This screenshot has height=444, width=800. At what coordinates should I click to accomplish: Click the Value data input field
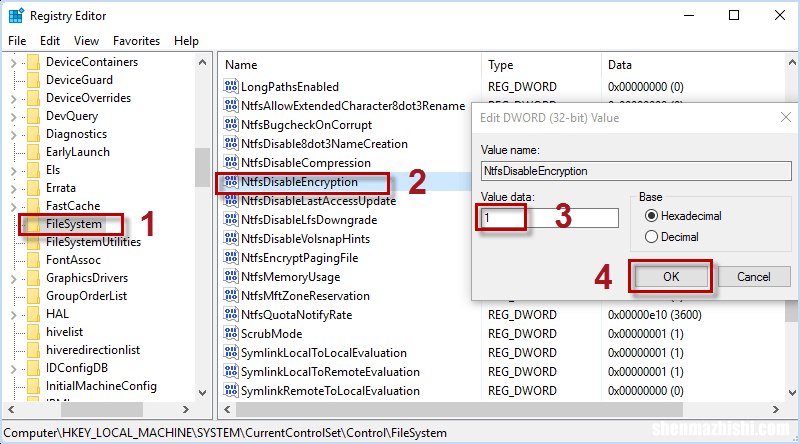coord(549,218)
